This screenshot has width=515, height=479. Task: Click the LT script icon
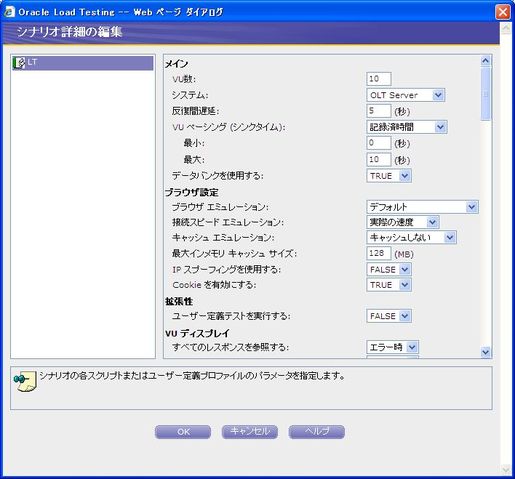tap(19, 63)
